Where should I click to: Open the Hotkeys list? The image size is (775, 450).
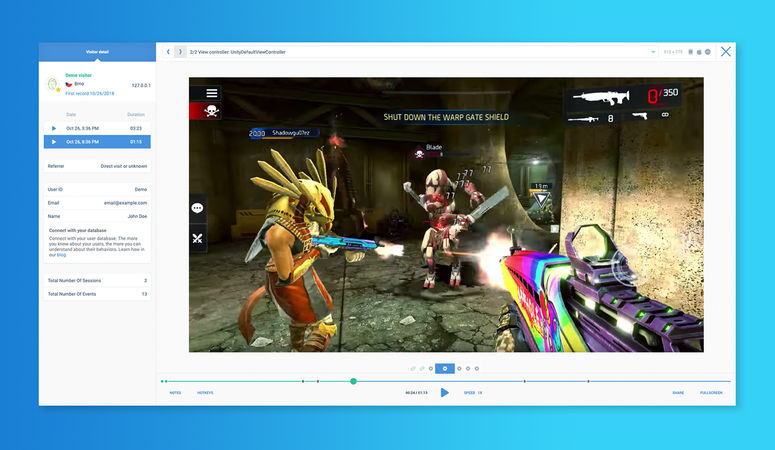pyautogui.click(x=205, y=393)
